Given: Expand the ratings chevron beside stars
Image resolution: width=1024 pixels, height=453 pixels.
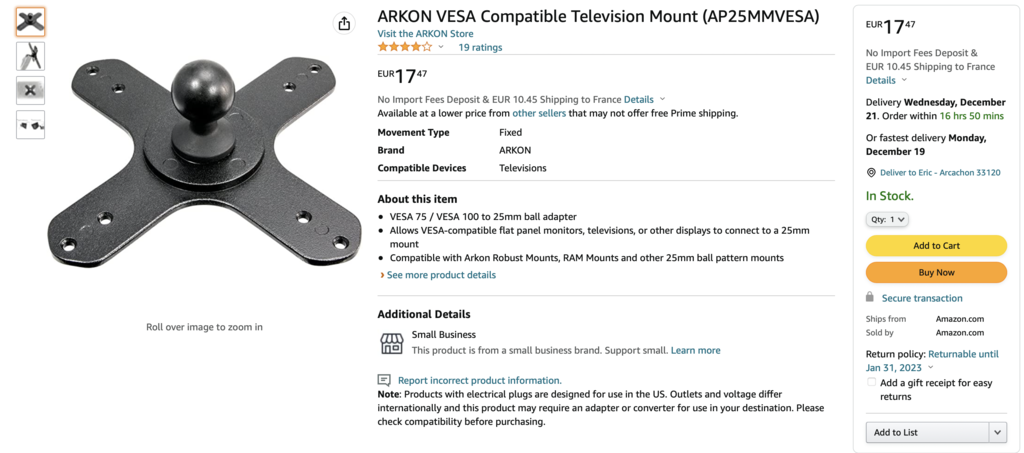Looking at the screenshot, I should click(441, 47).
